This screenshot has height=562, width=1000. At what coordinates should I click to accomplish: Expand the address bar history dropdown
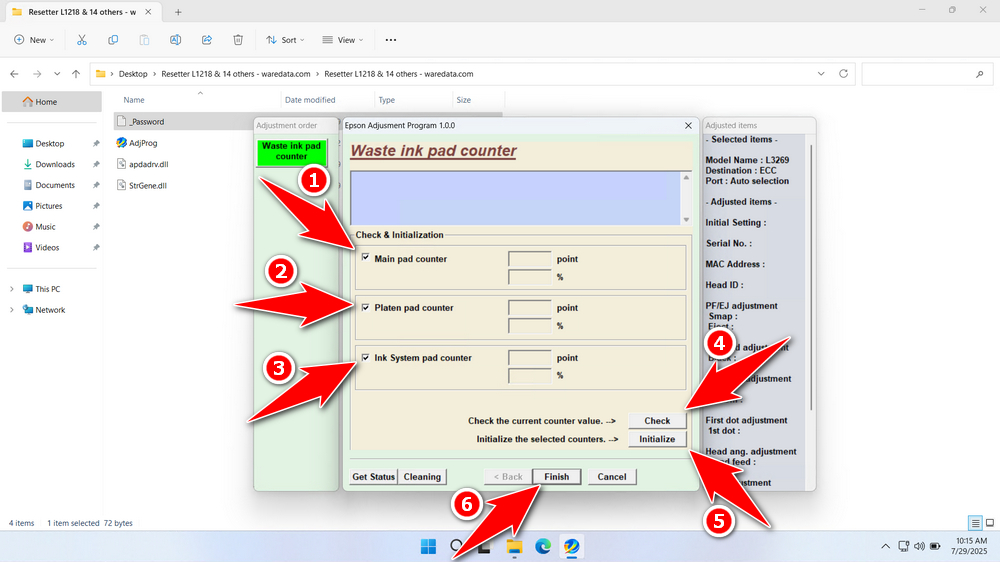821,74
